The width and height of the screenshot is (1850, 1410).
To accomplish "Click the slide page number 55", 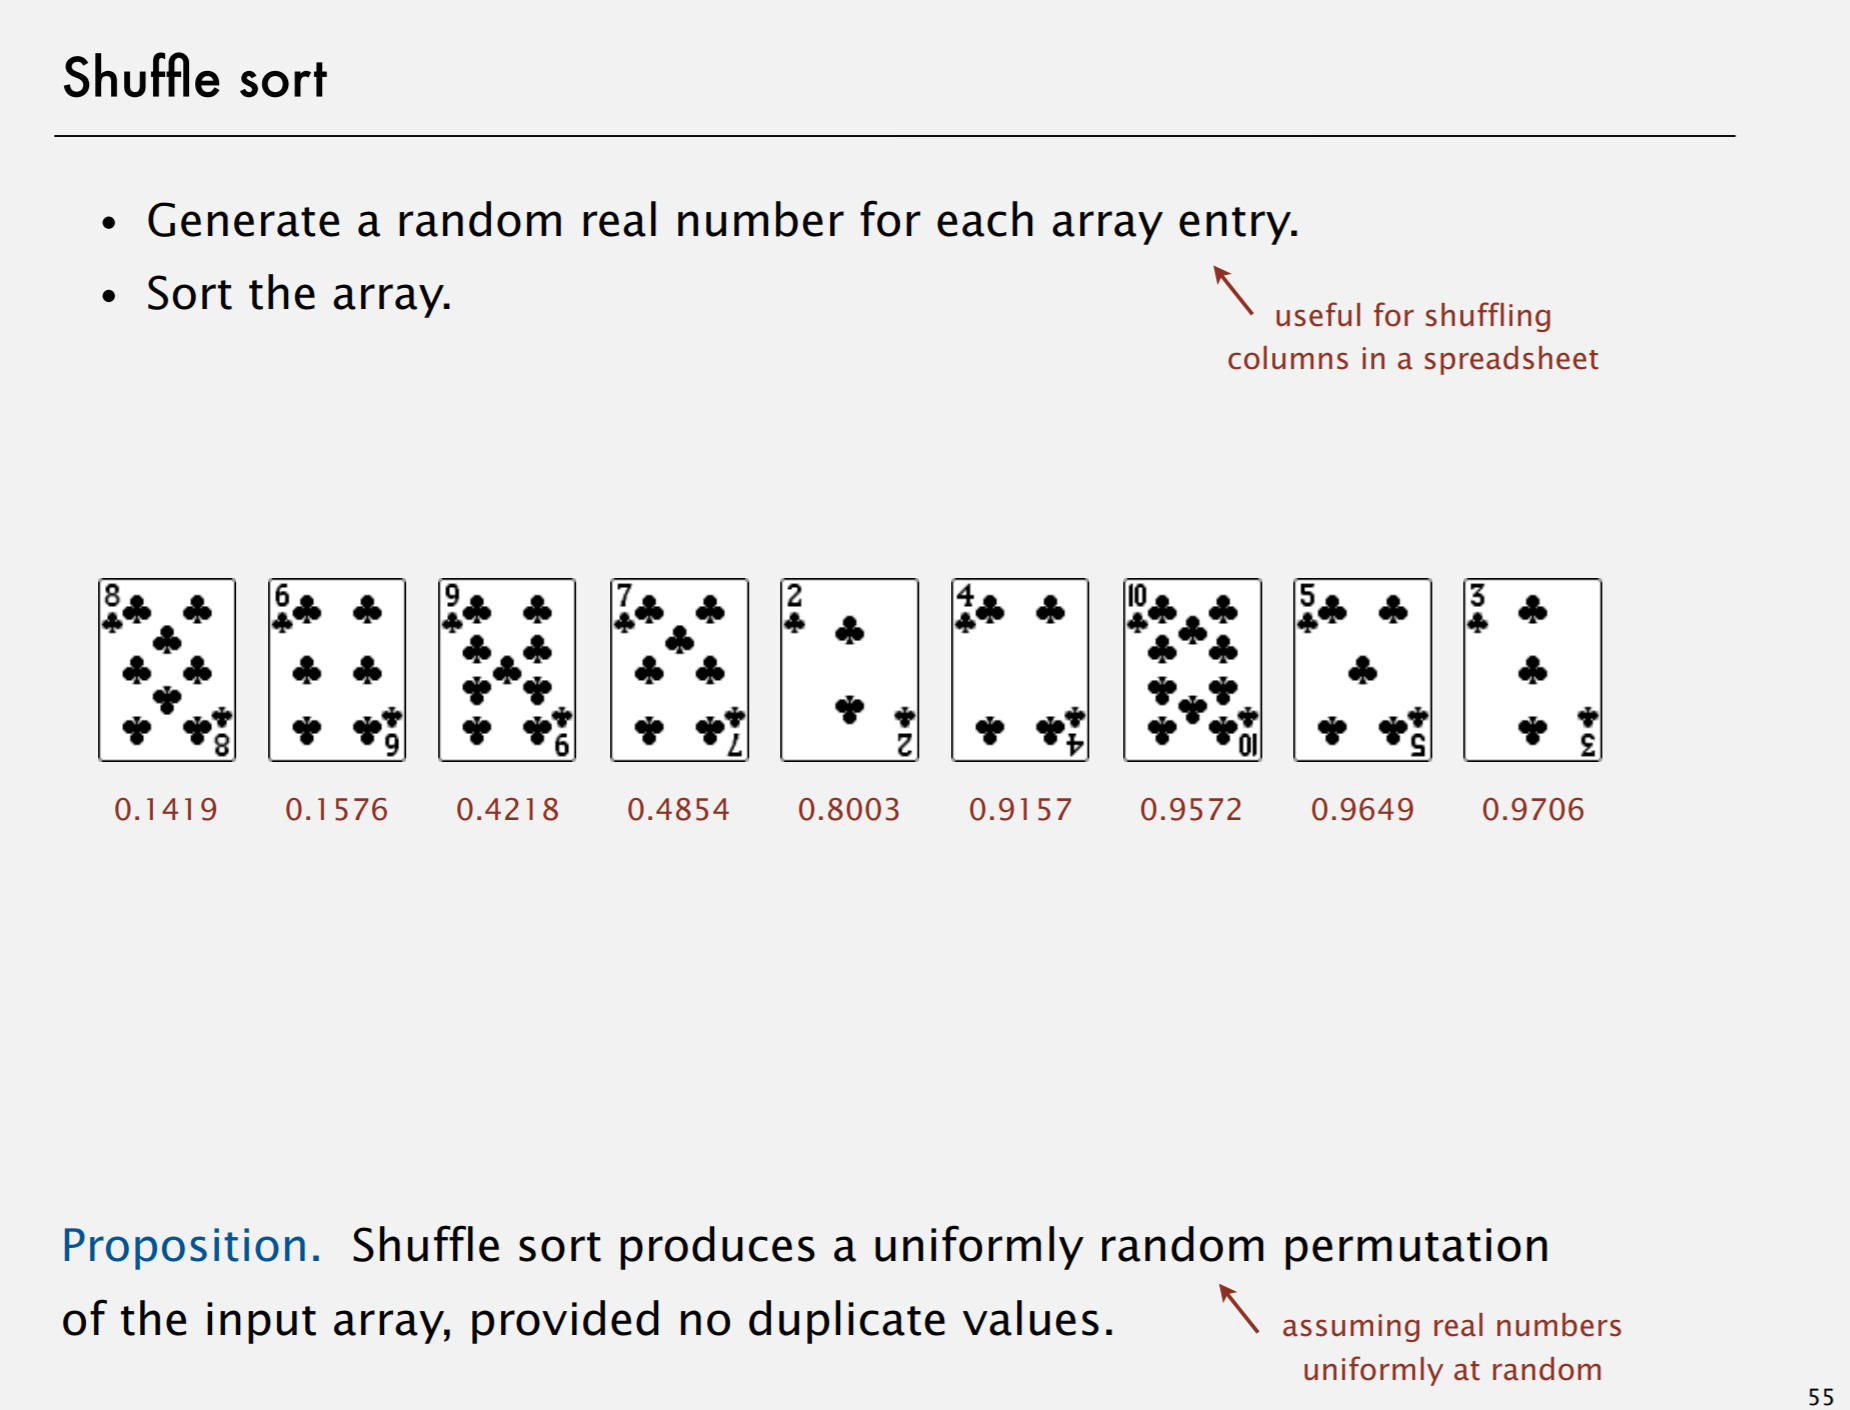I will [x=1821, y=1396].
